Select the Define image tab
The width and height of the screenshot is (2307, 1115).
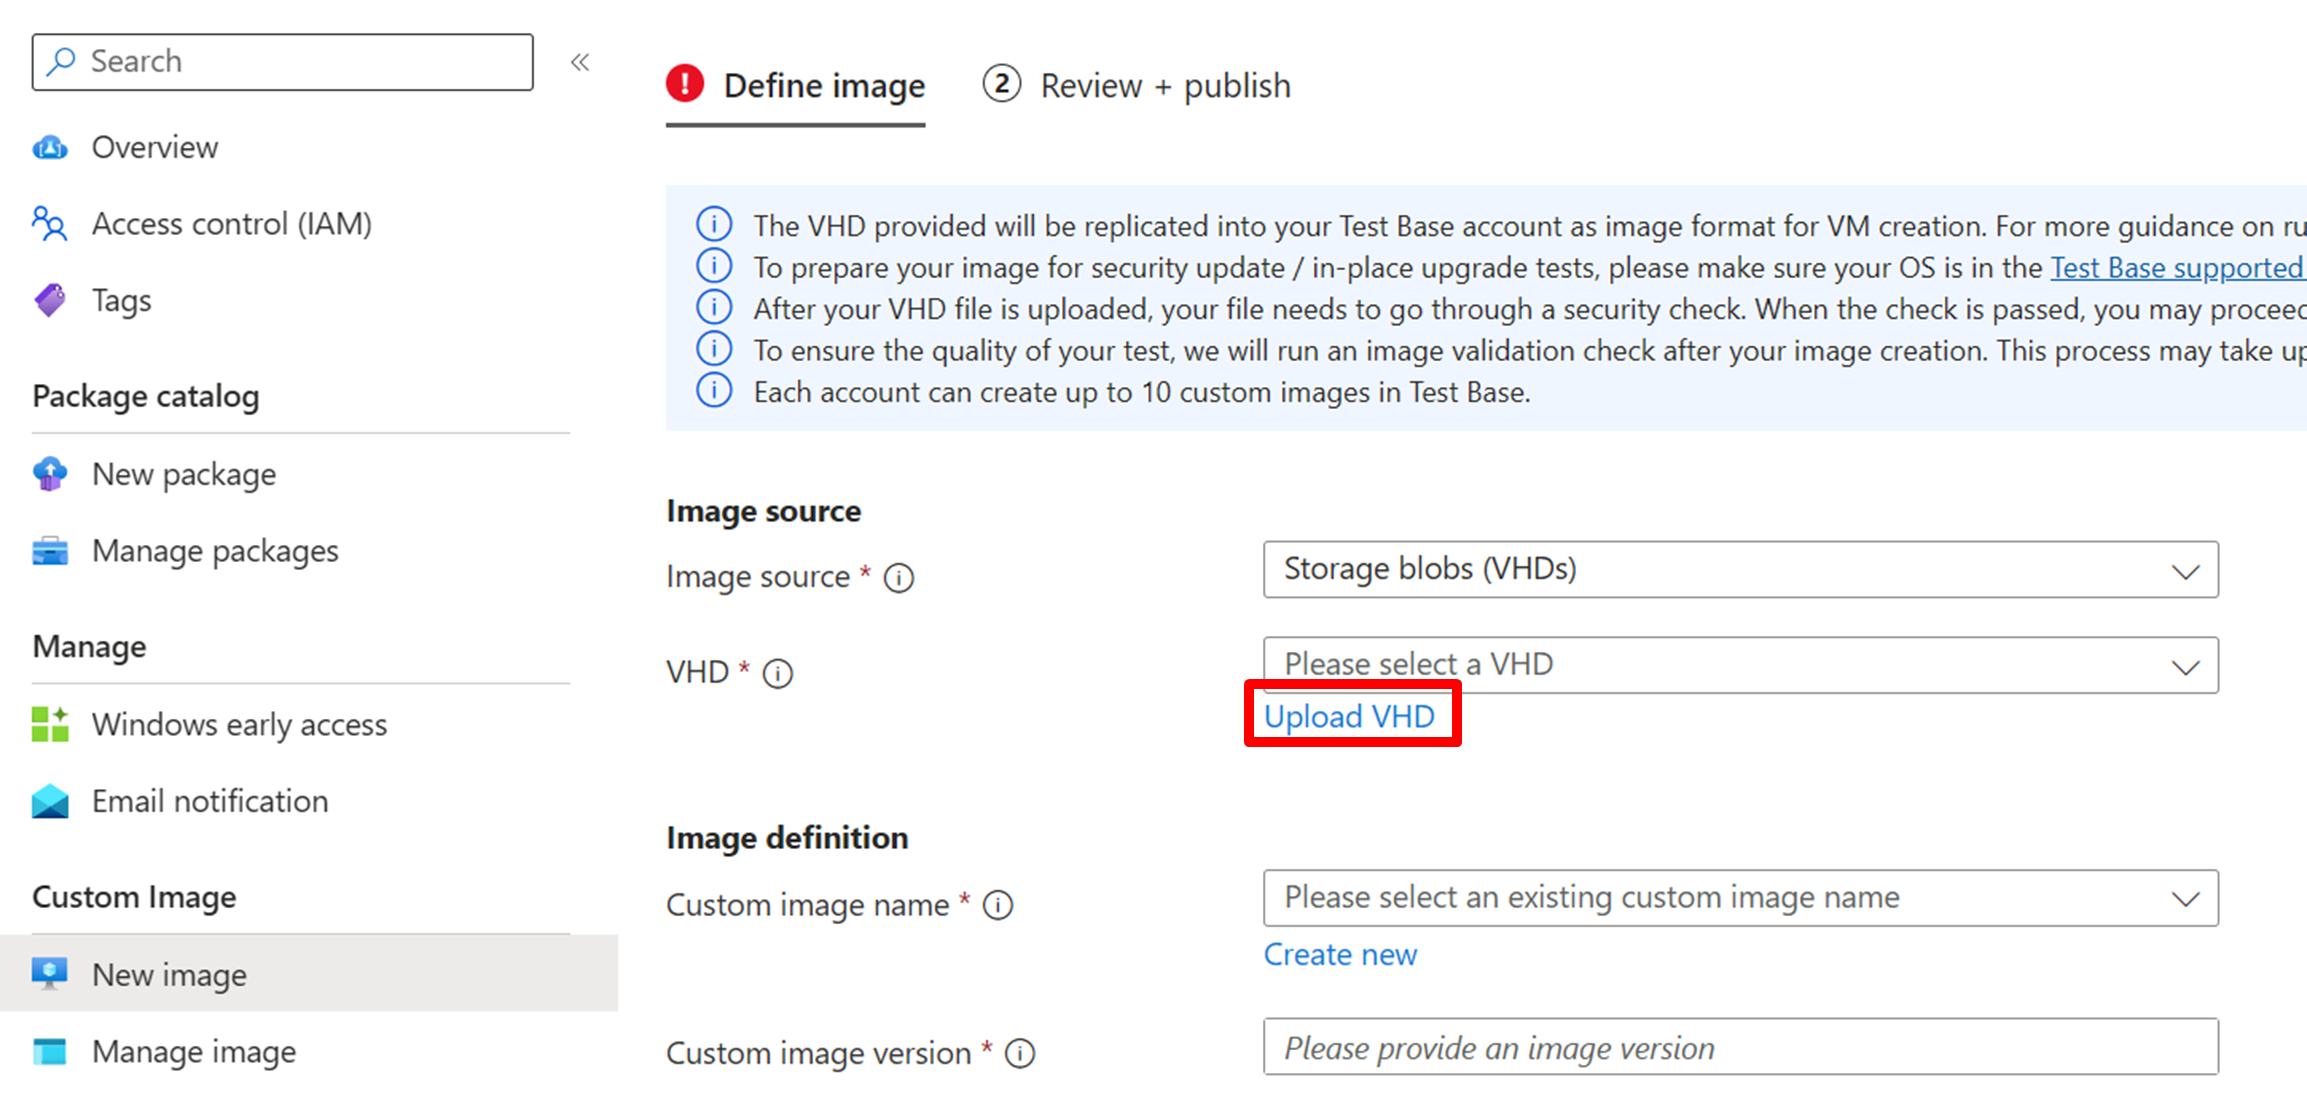click(796, 88)
